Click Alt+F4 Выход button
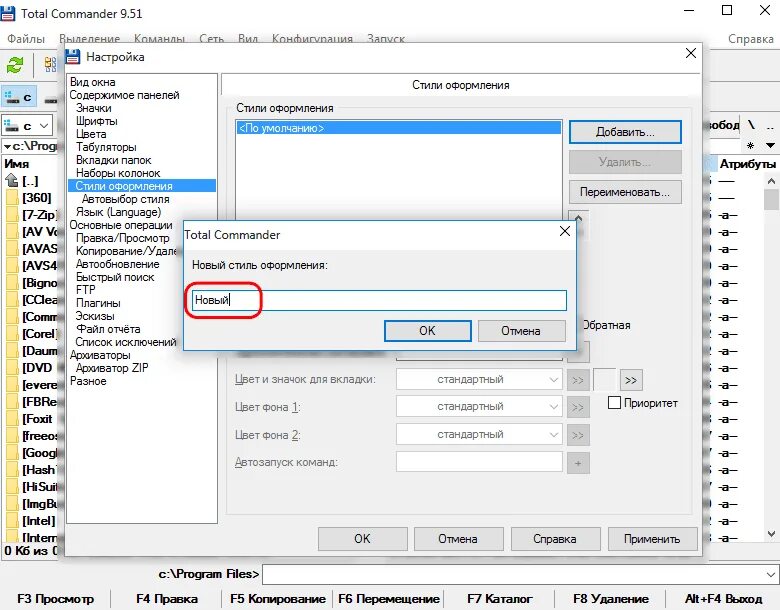Viewport: 780px width, 610px height. pos(723,599)
